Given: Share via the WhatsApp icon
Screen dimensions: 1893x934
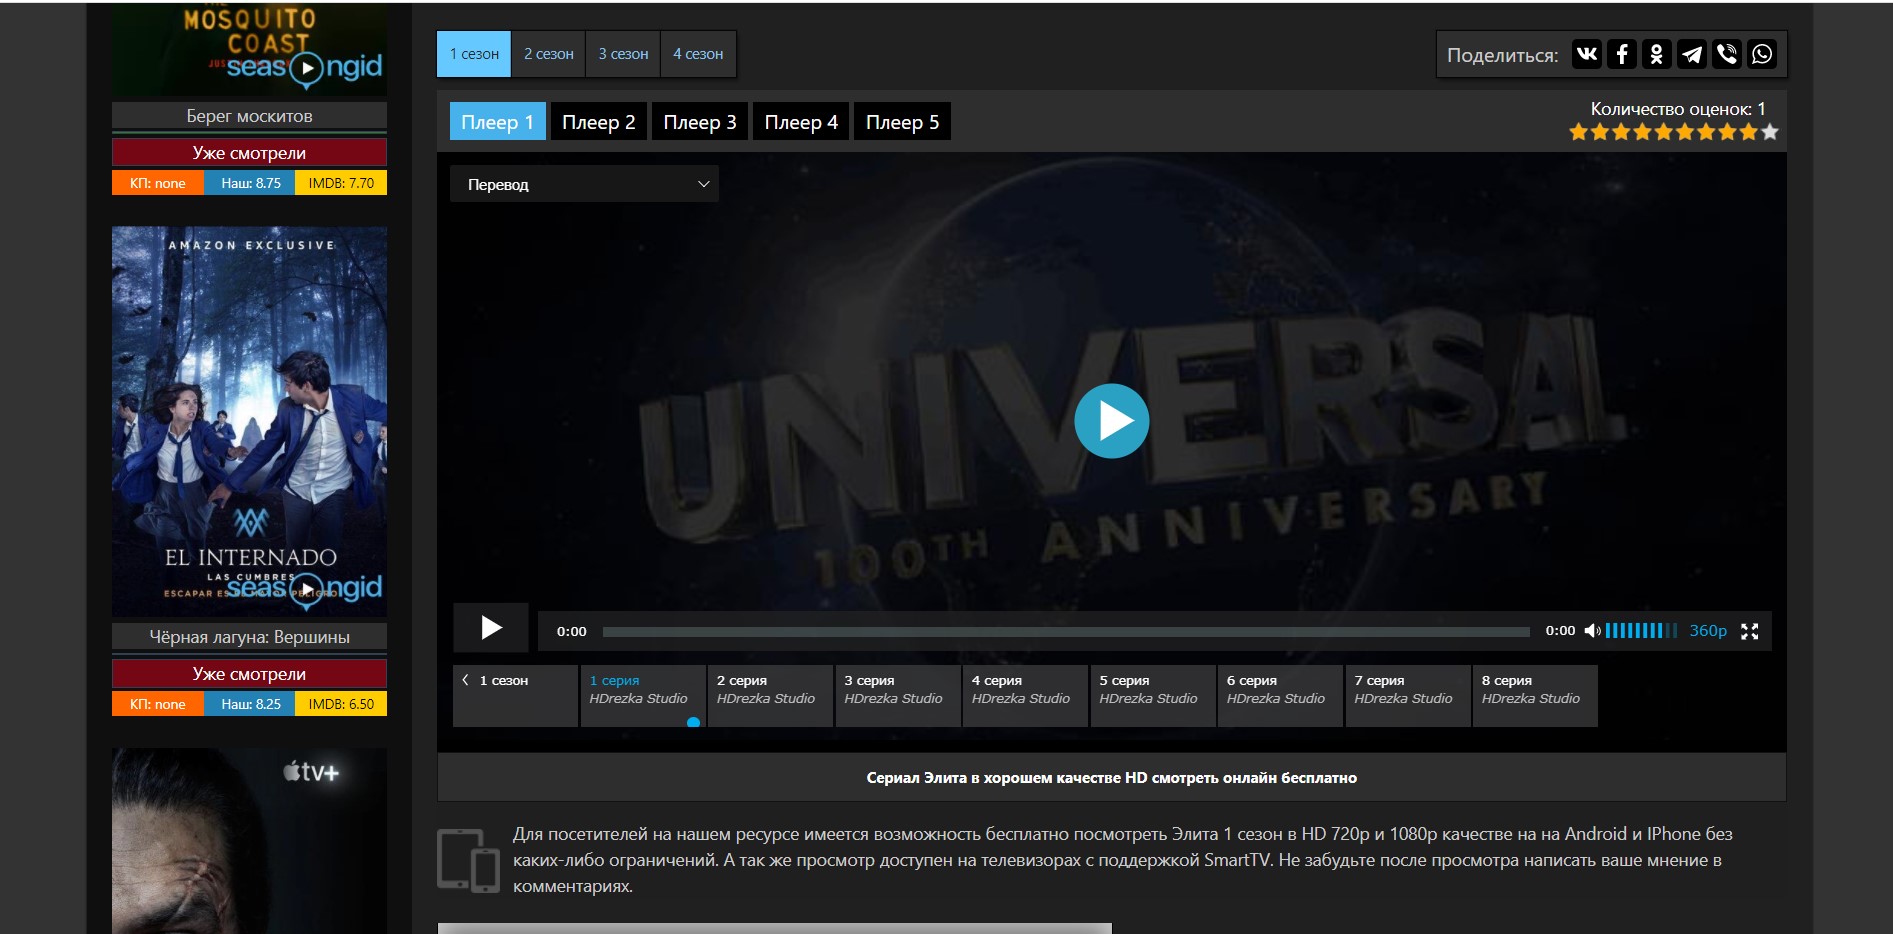Looking at the screenshot, I should click(1762, 54).
